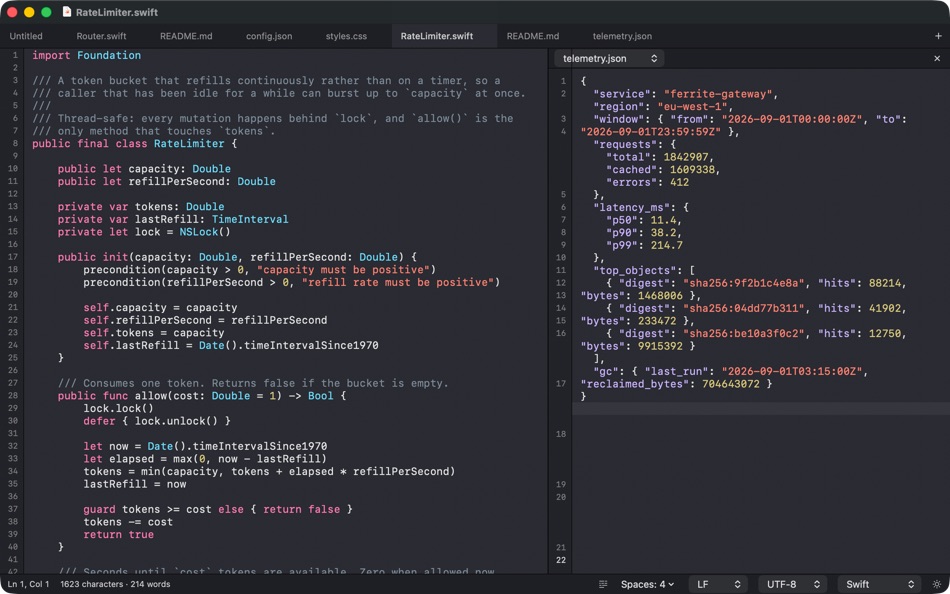Click the guard tokens >= cost line
The image size is (950, 594).
(x=218, y=510)
